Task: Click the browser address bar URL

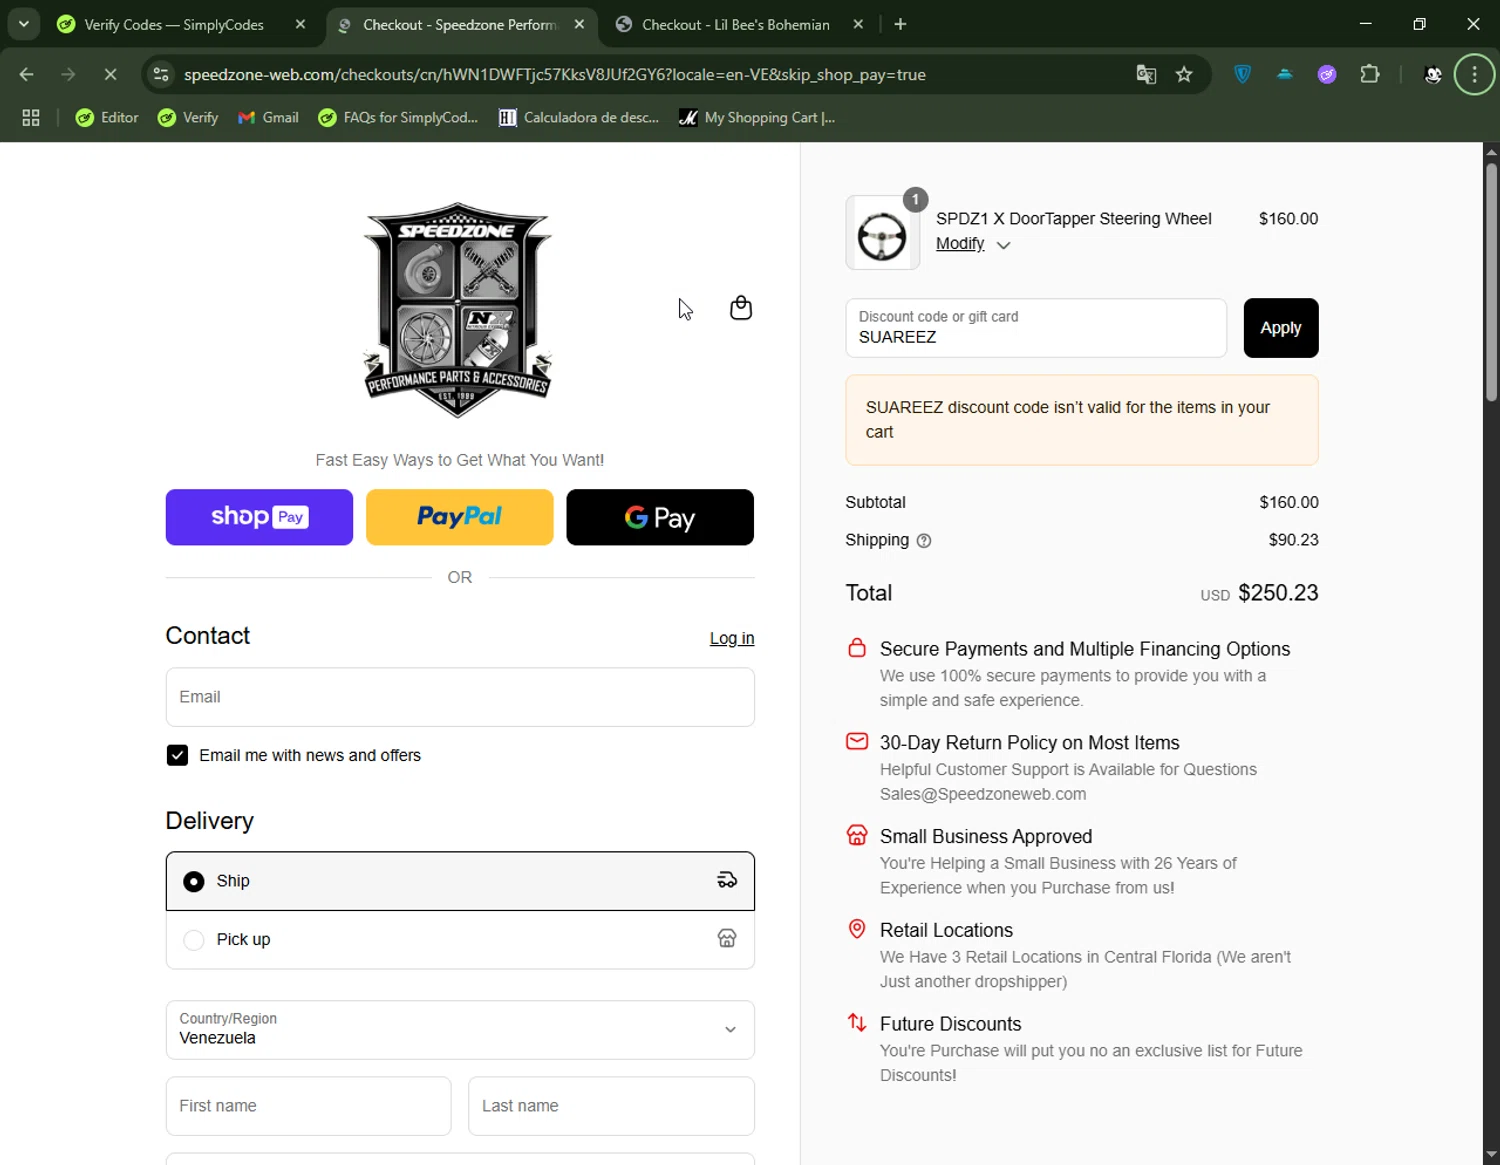Action: click(x=555, y=74)
